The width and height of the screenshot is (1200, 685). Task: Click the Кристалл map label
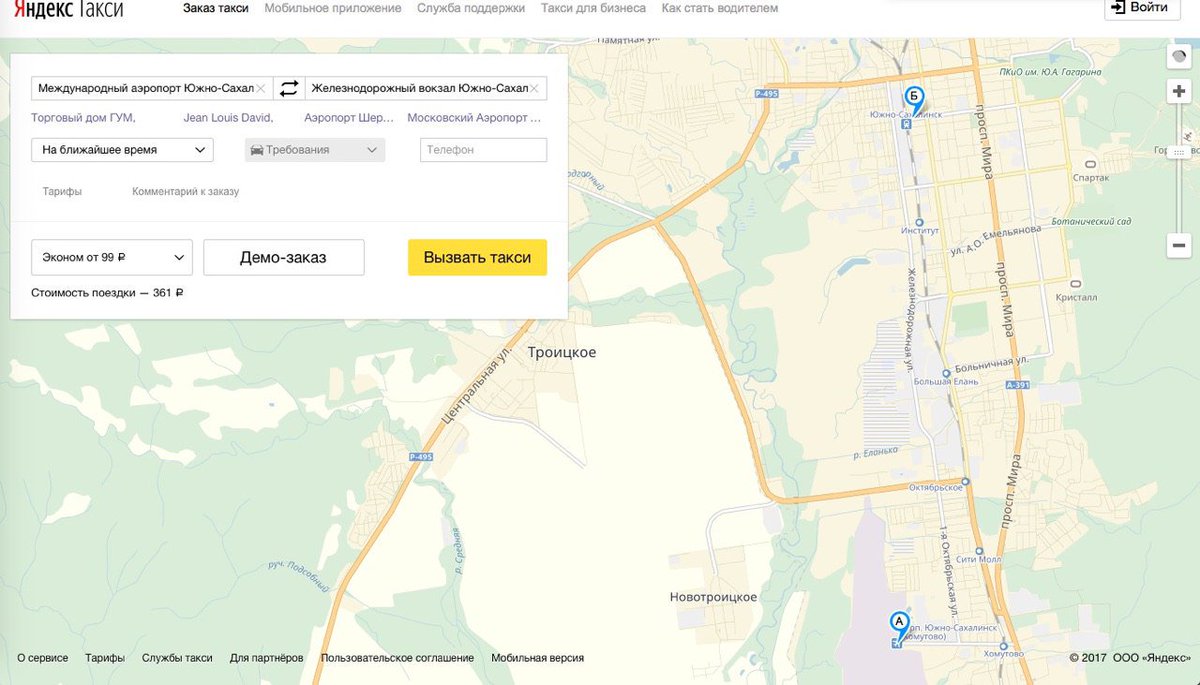click(x=1076, y=297)
